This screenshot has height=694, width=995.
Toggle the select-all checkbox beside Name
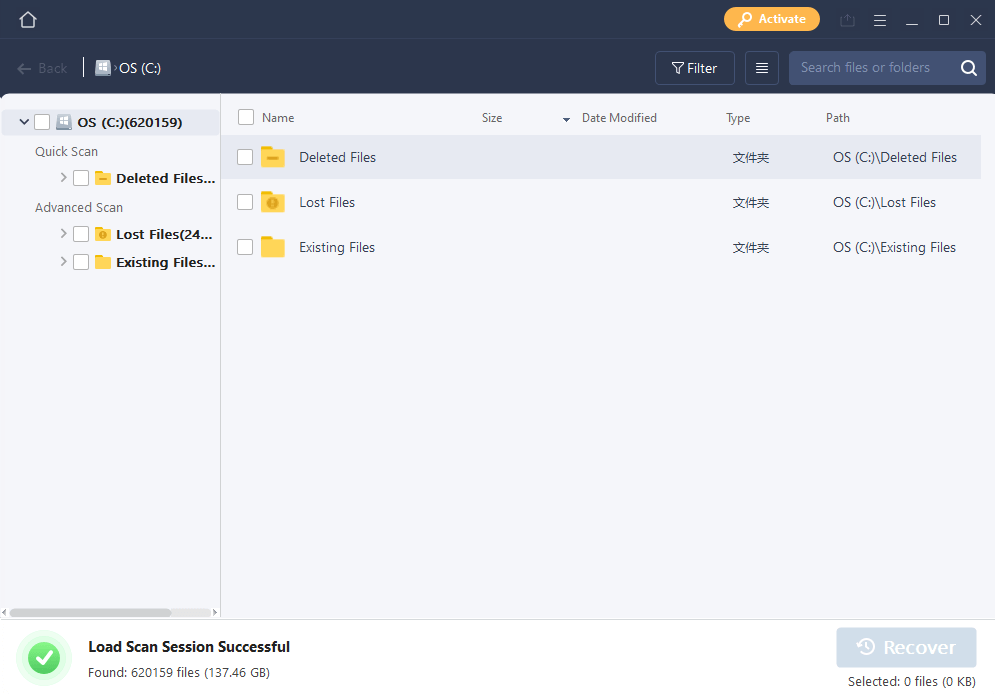point(246,117)
